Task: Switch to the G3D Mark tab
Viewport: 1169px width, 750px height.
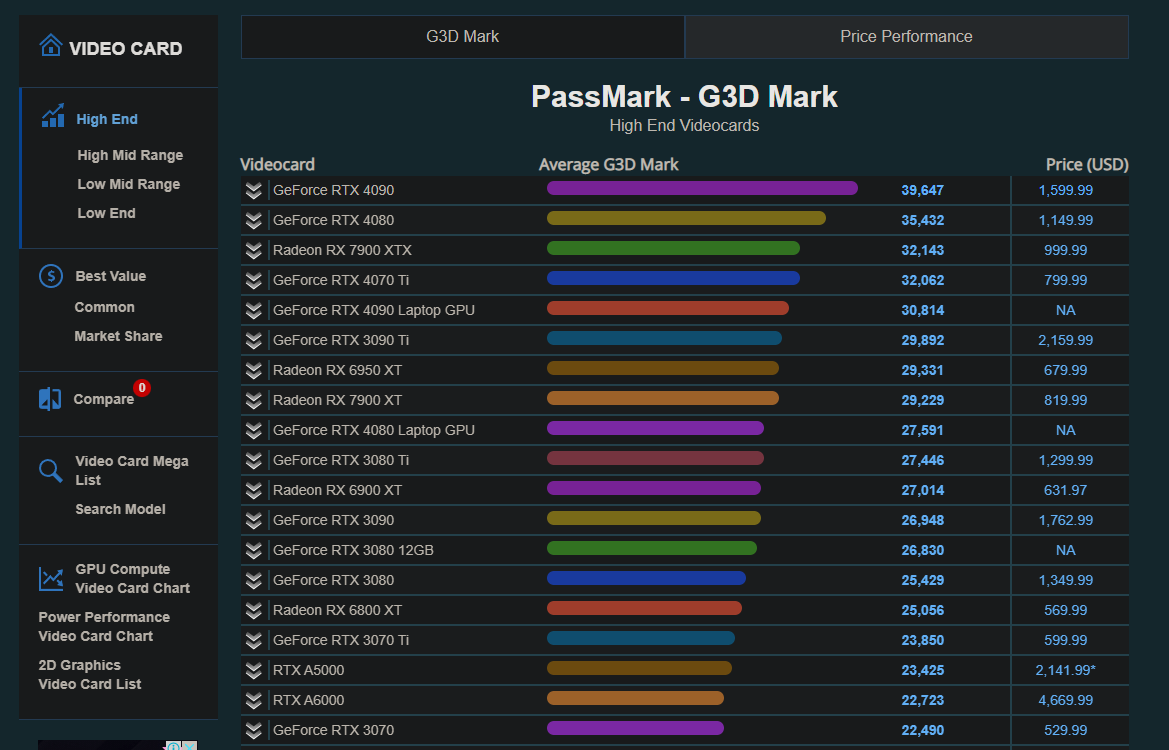Action: coord(462,37)
